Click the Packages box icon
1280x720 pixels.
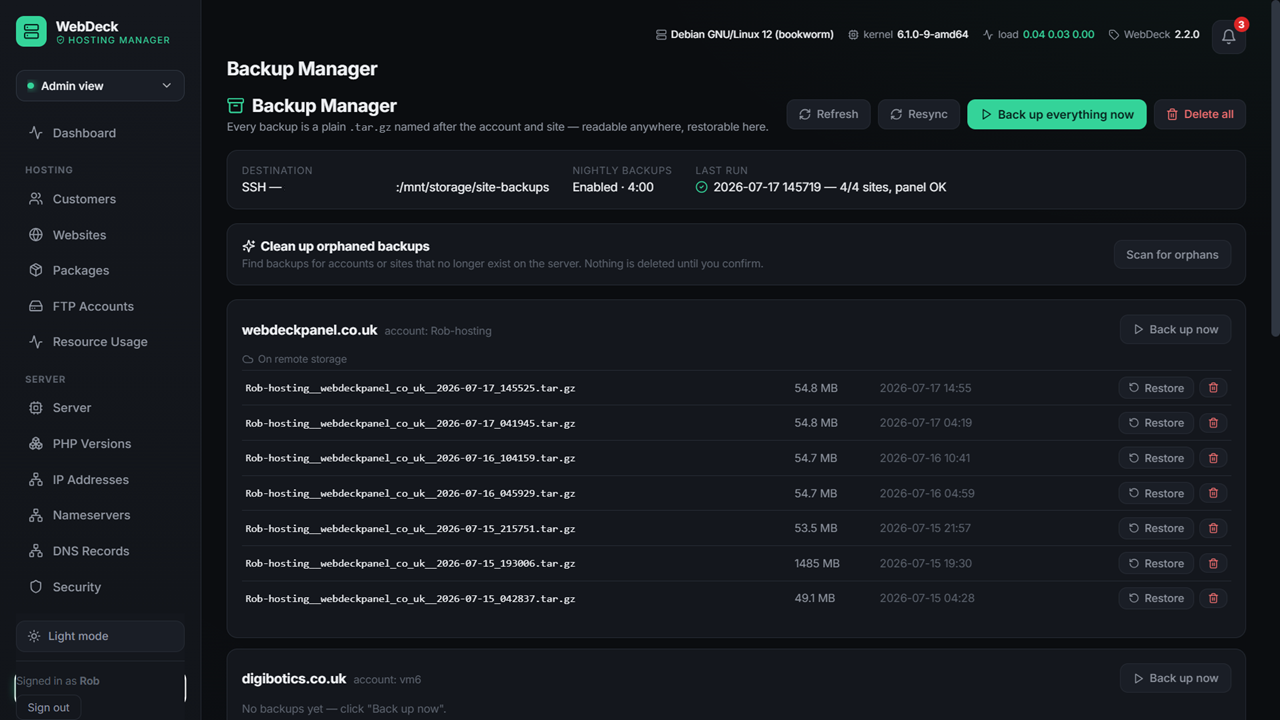pos(36,270)
